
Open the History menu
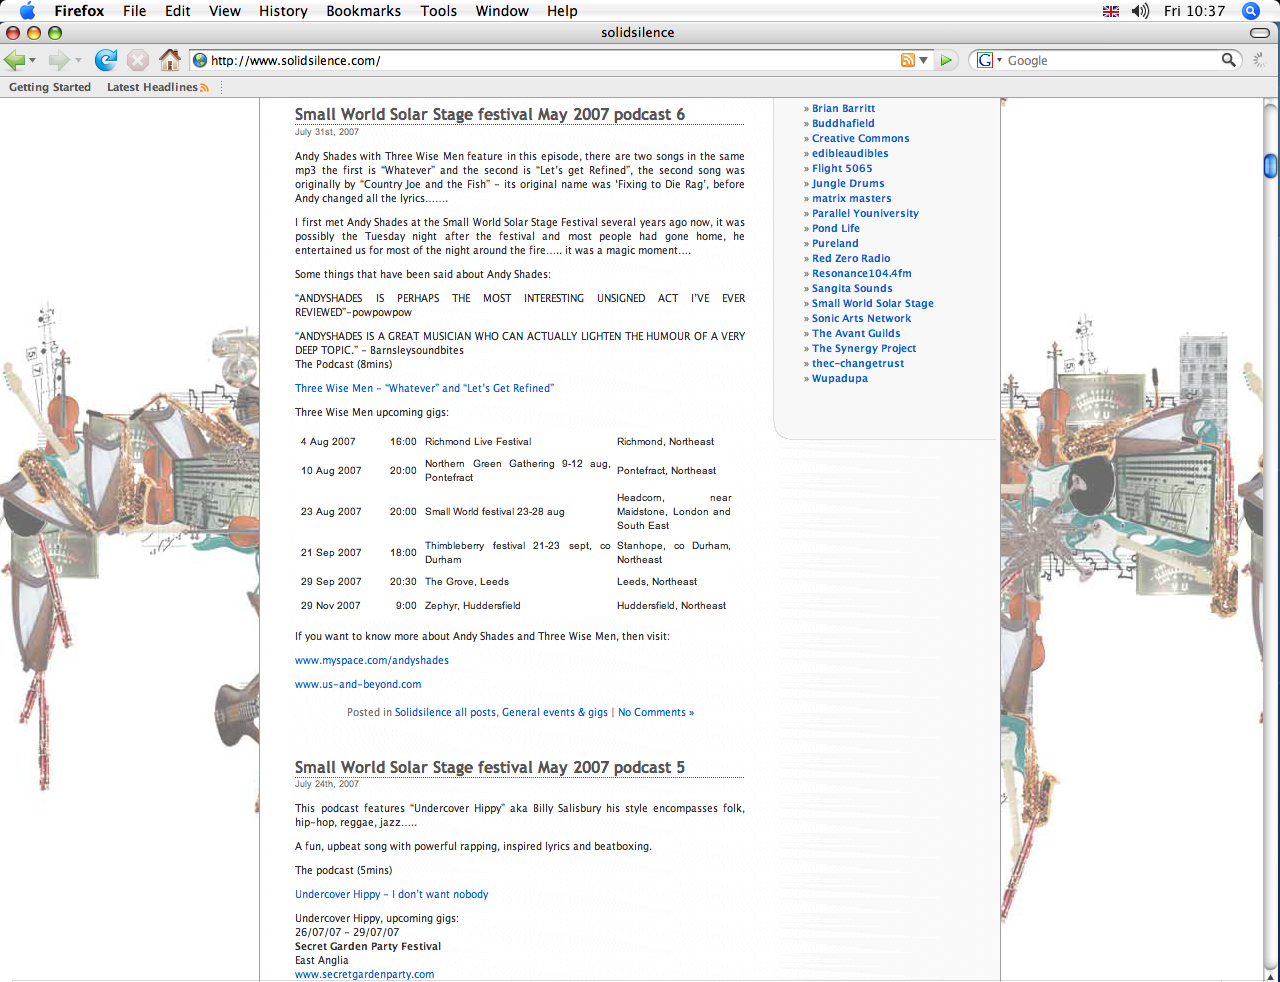(283, 11)
